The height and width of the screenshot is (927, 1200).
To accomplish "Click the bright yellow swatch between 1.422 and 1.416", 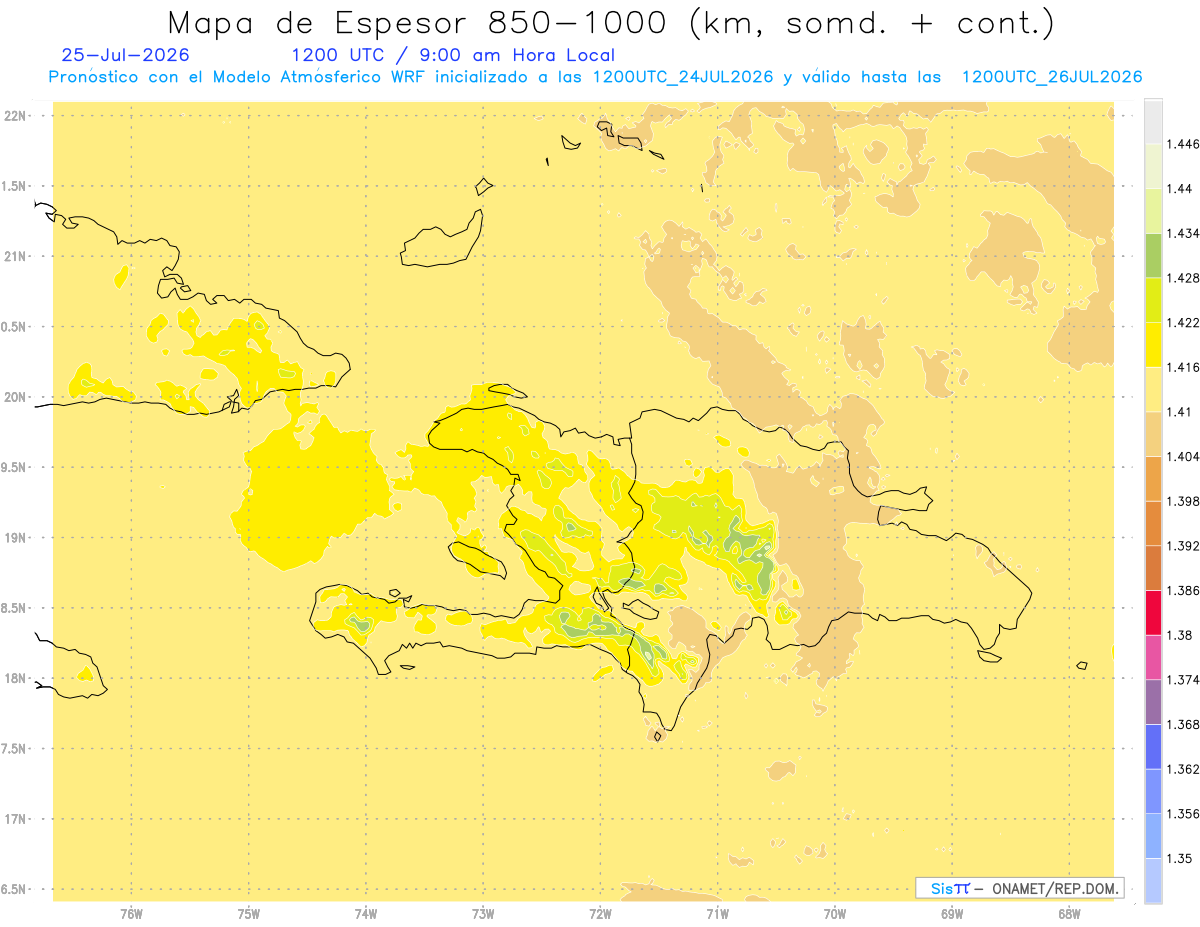I will (x=1153, y=345).
